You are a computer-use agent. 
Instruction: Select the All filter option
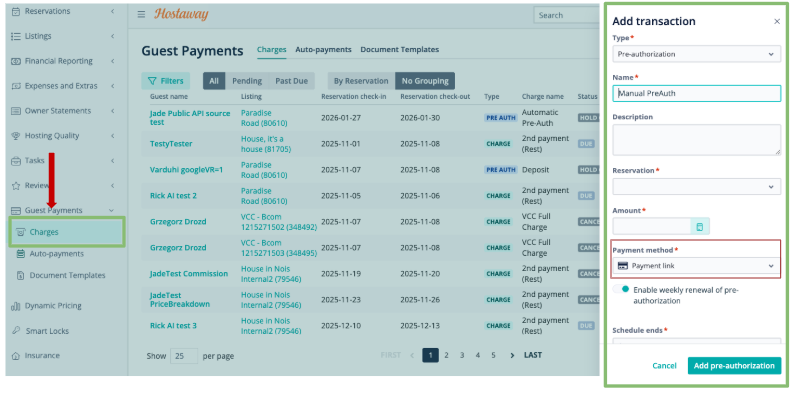click(214, 81)
